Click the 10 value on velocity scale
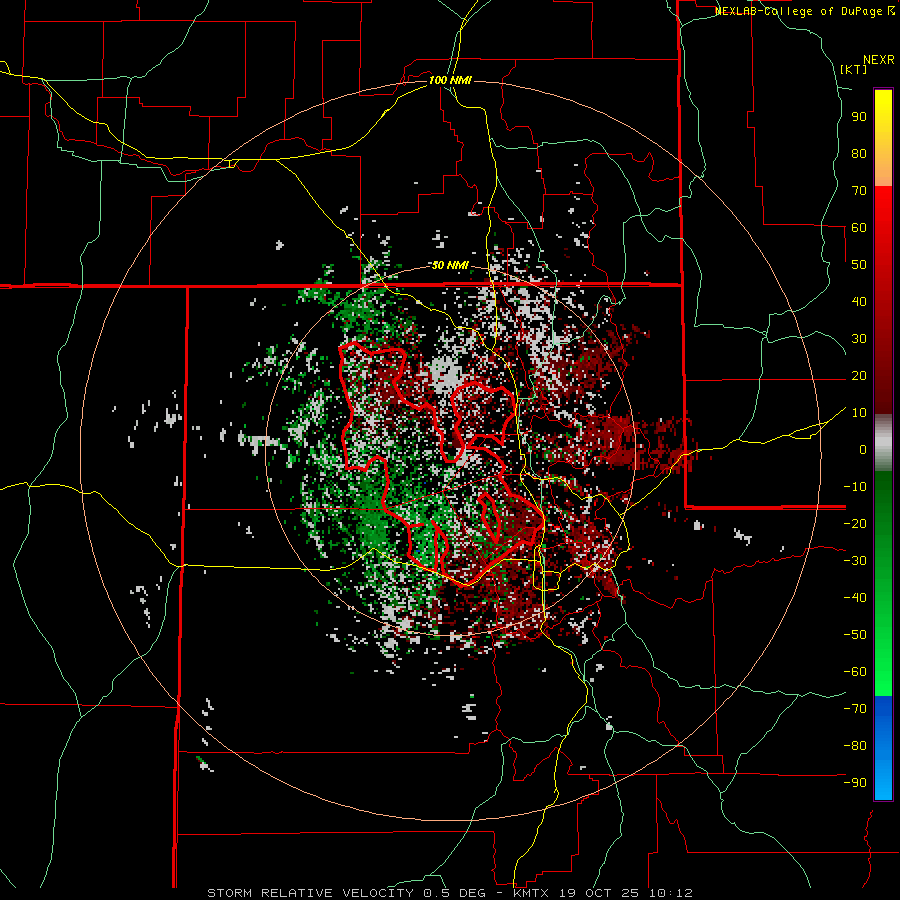The image size is (900, 900). pyautogui.click(x=859, y=413)
